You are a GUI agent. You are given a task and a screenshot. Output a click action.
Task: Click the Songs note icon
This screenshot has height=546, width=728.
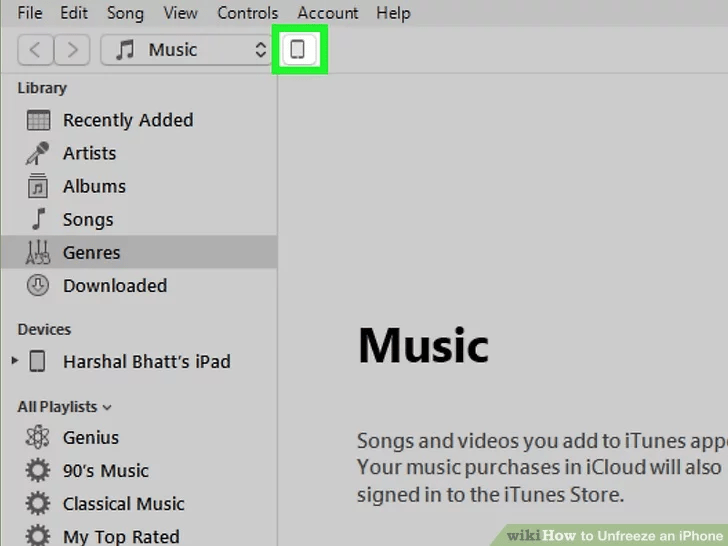click(39, 219)
